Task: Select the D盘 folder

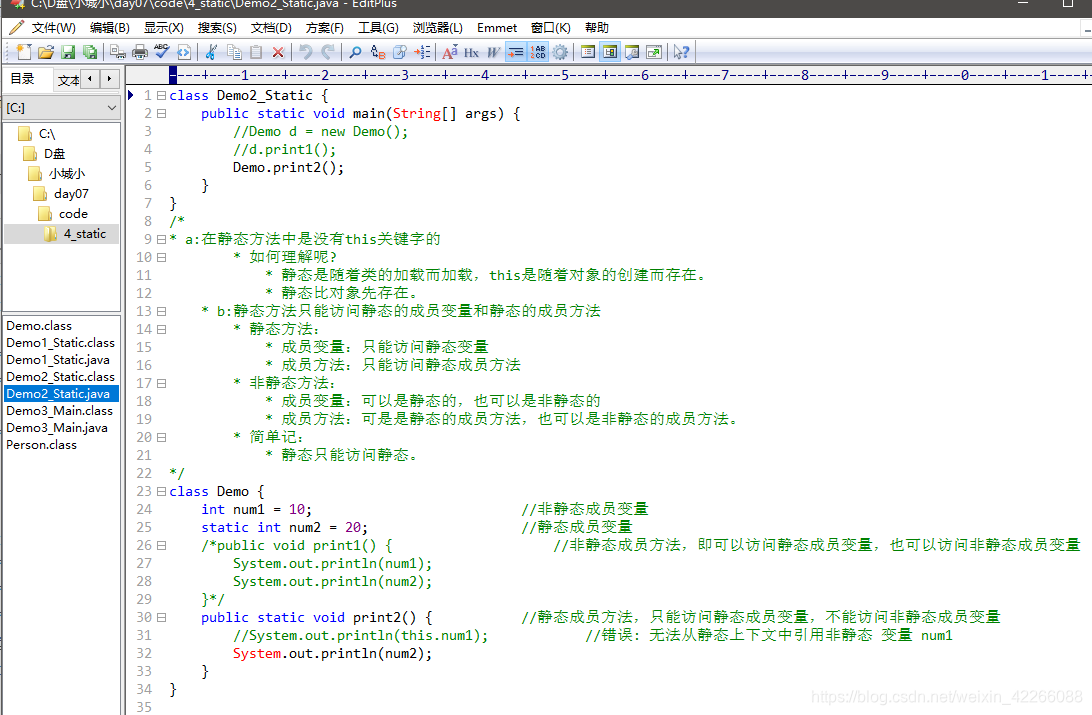Action: (x=54, y=154)
